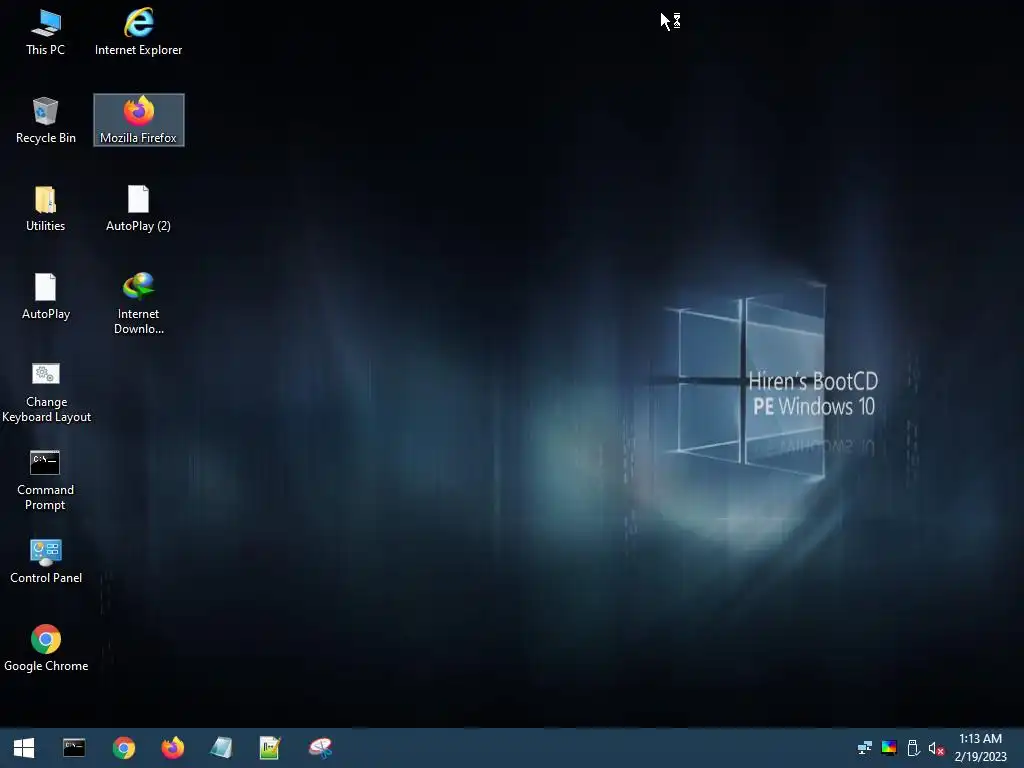Click the colorful display tray icon
Viewport: 1024px width, 768px height.
point(889,748)
